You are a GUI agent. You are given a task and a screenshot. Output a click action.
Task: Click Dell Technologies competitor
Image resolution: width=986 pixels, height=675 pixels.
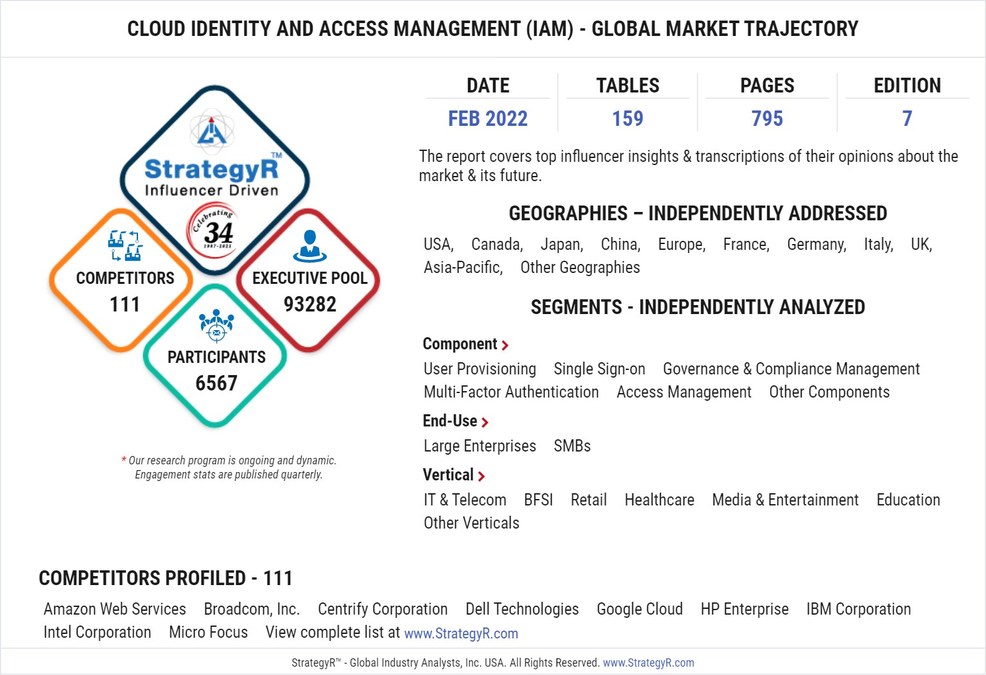tap(522, 610)
